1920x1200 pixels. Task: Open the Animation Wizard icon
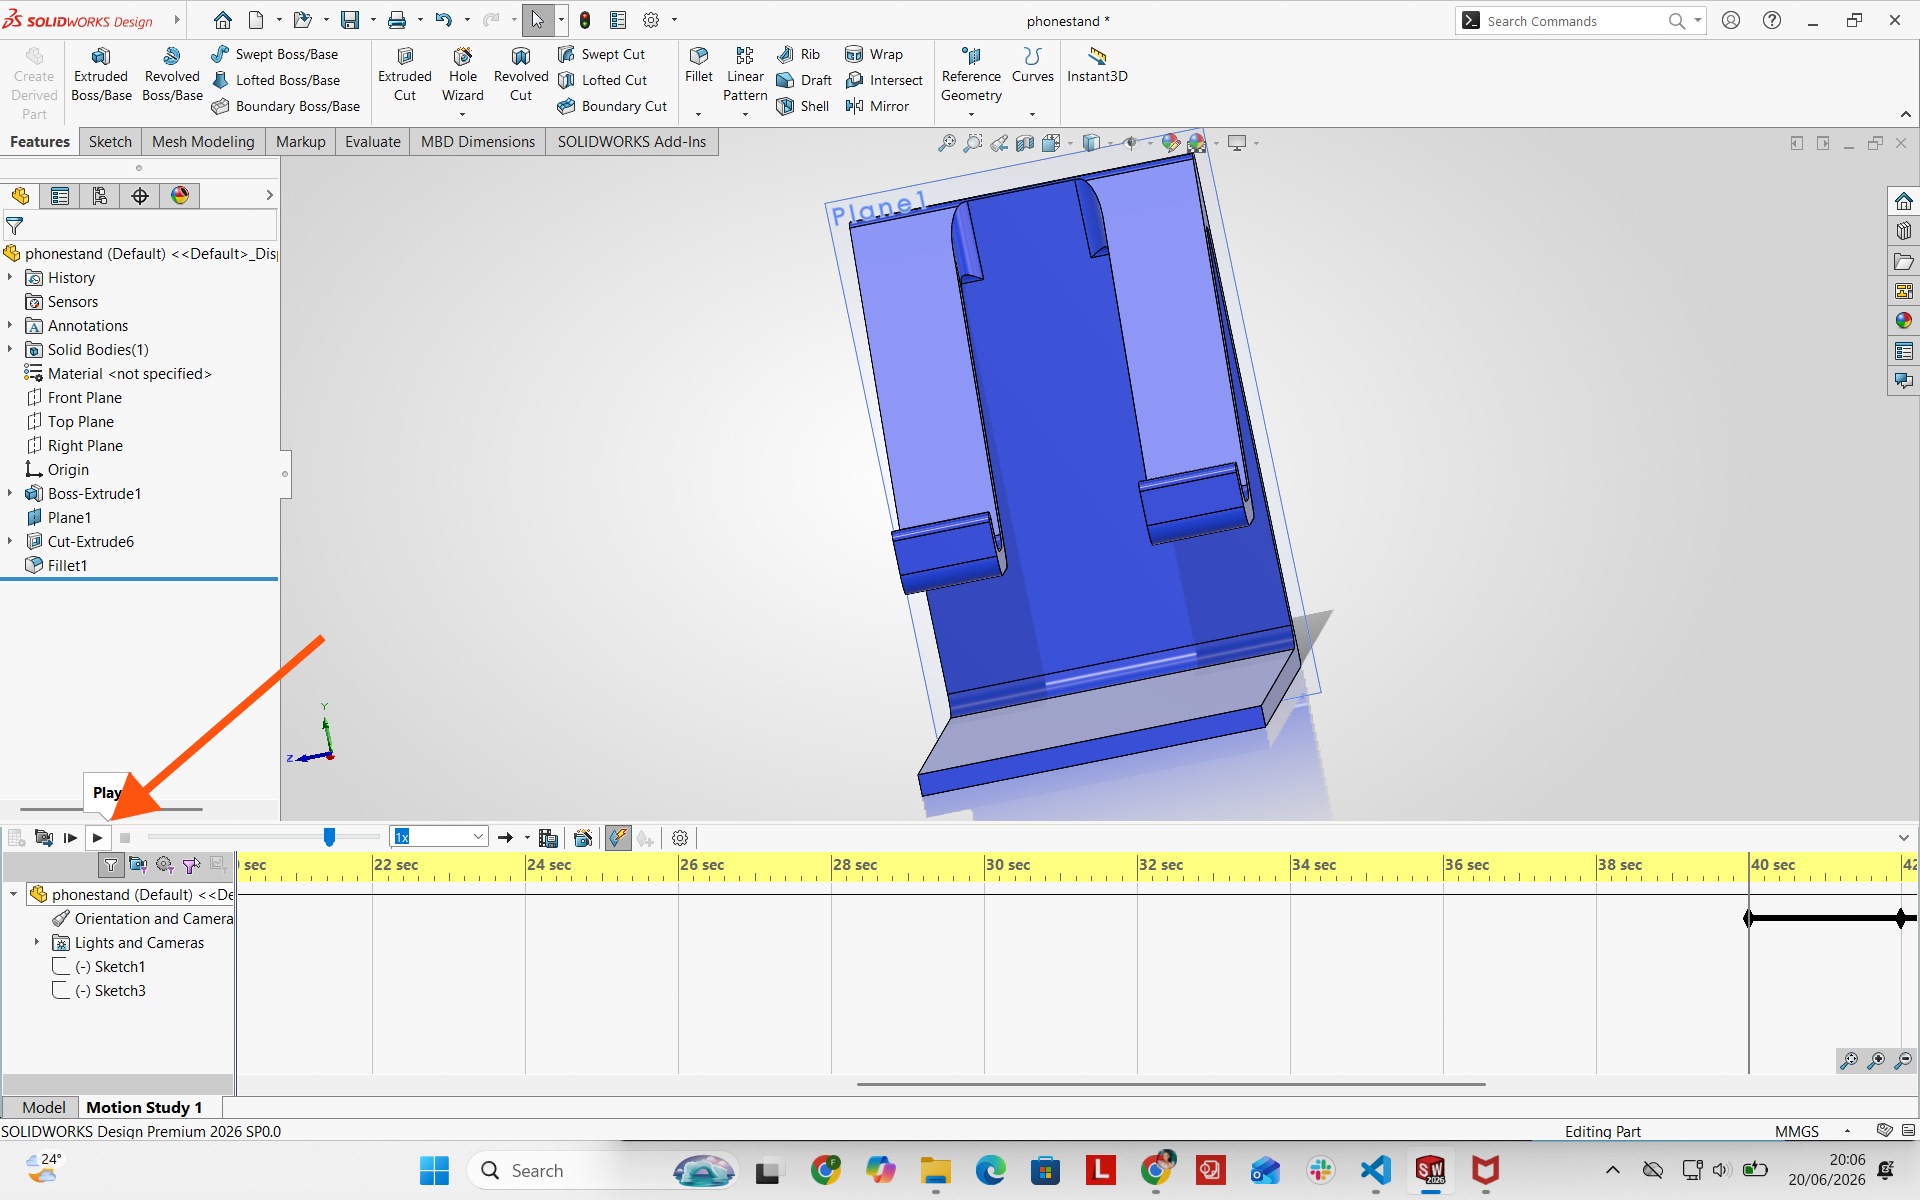(x=583, y=838)
